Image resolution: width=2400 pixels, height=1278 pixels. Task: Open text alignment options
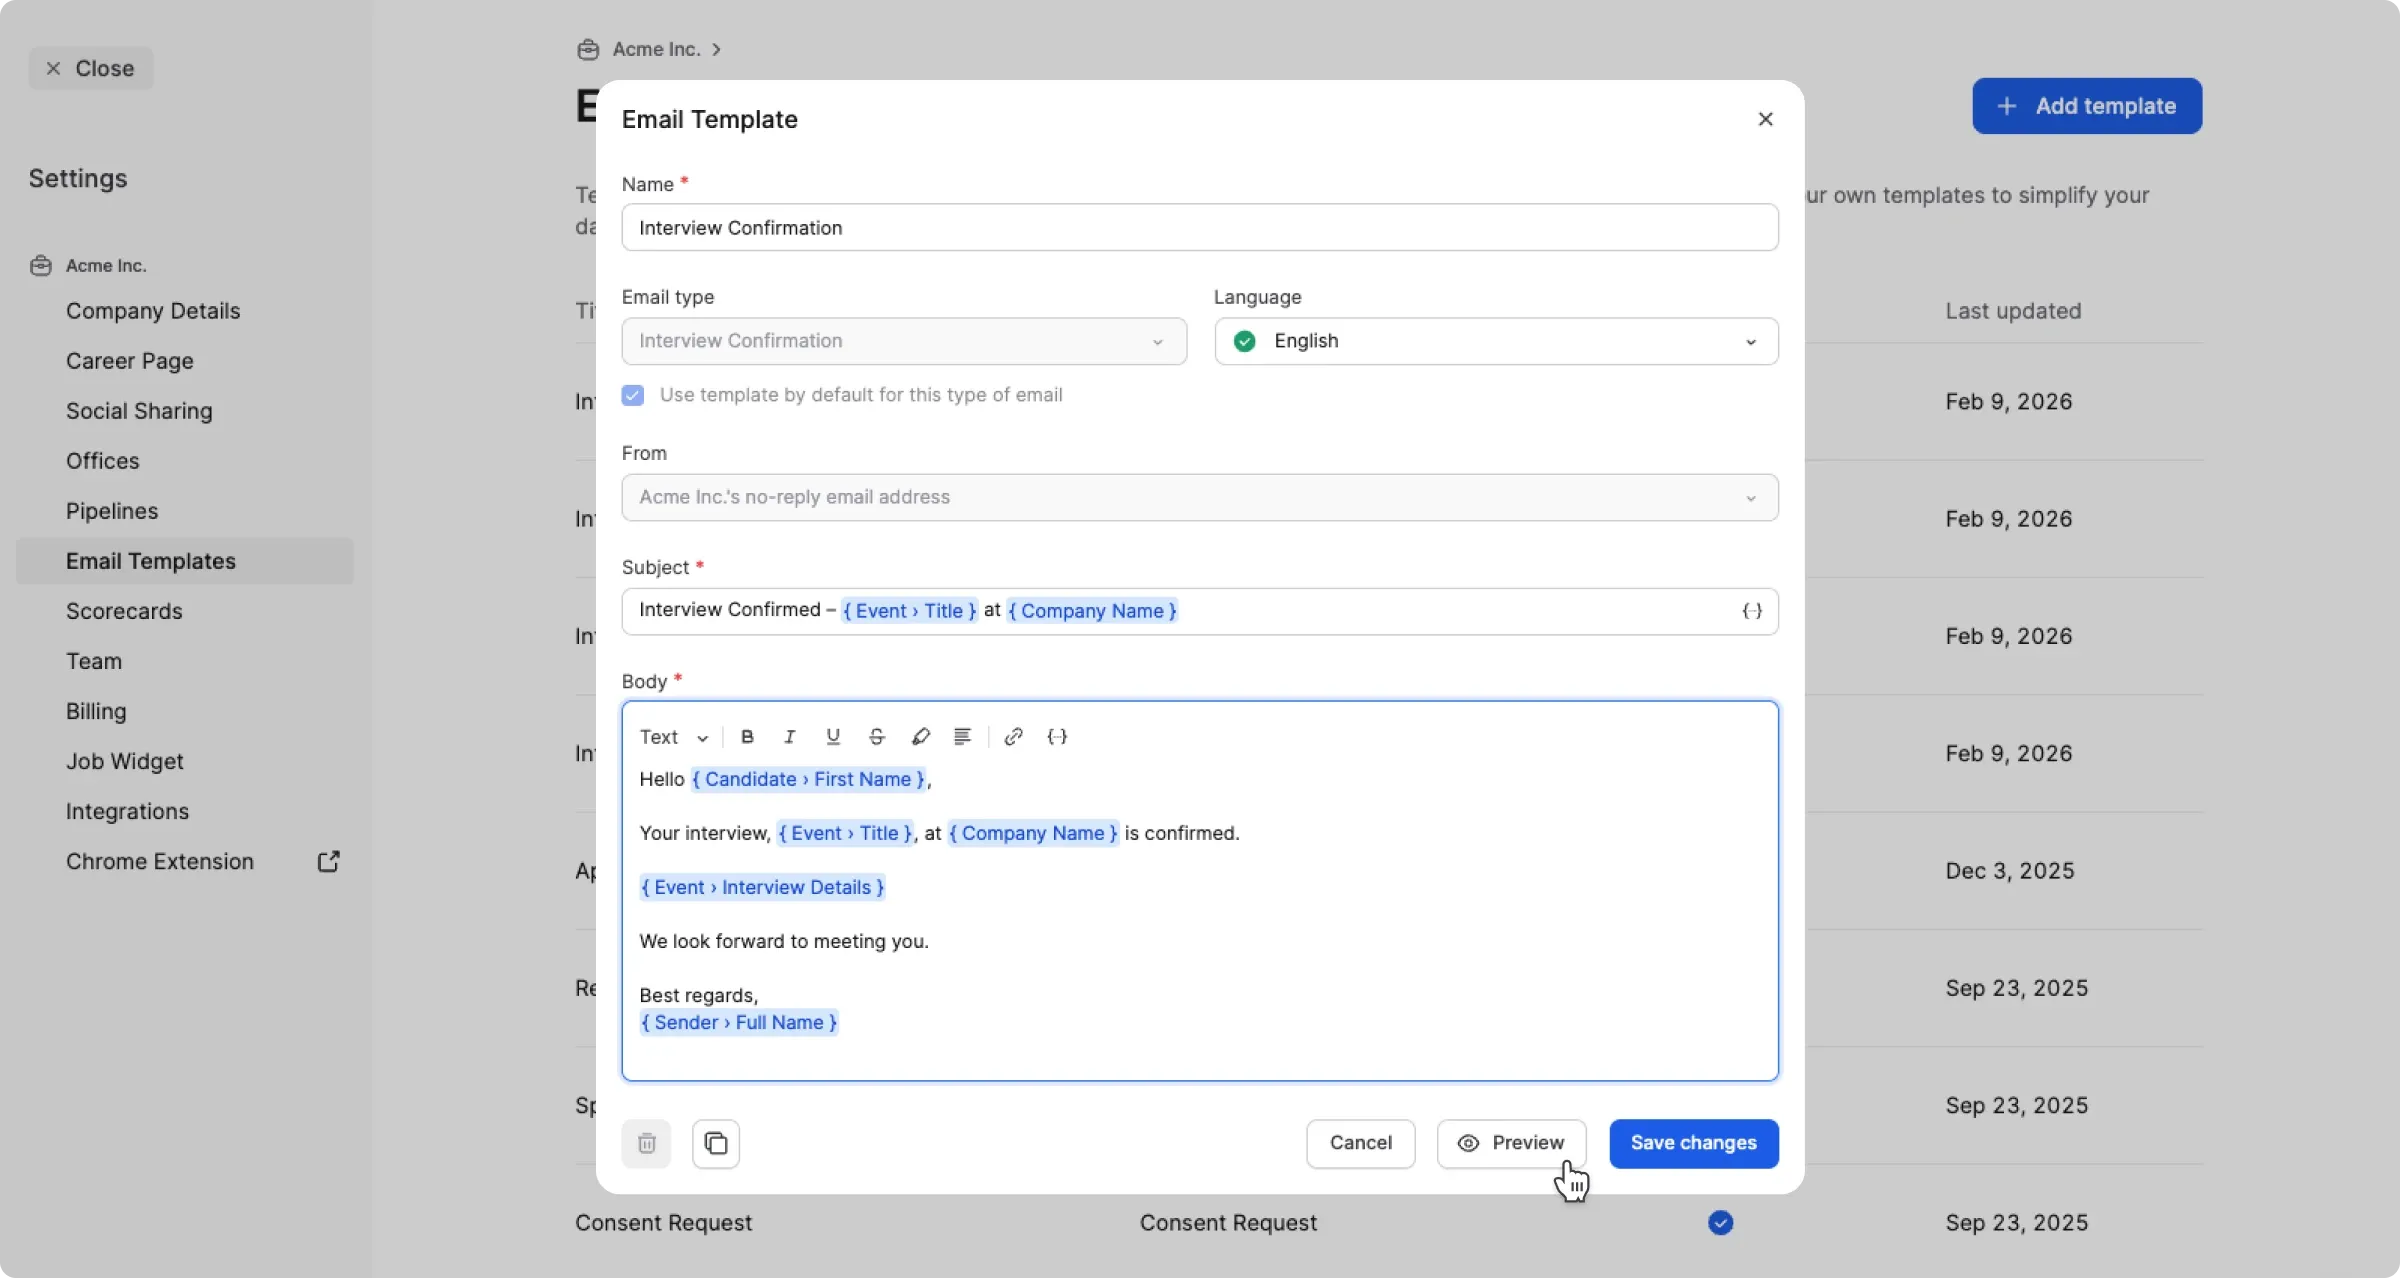coord(962,737)
